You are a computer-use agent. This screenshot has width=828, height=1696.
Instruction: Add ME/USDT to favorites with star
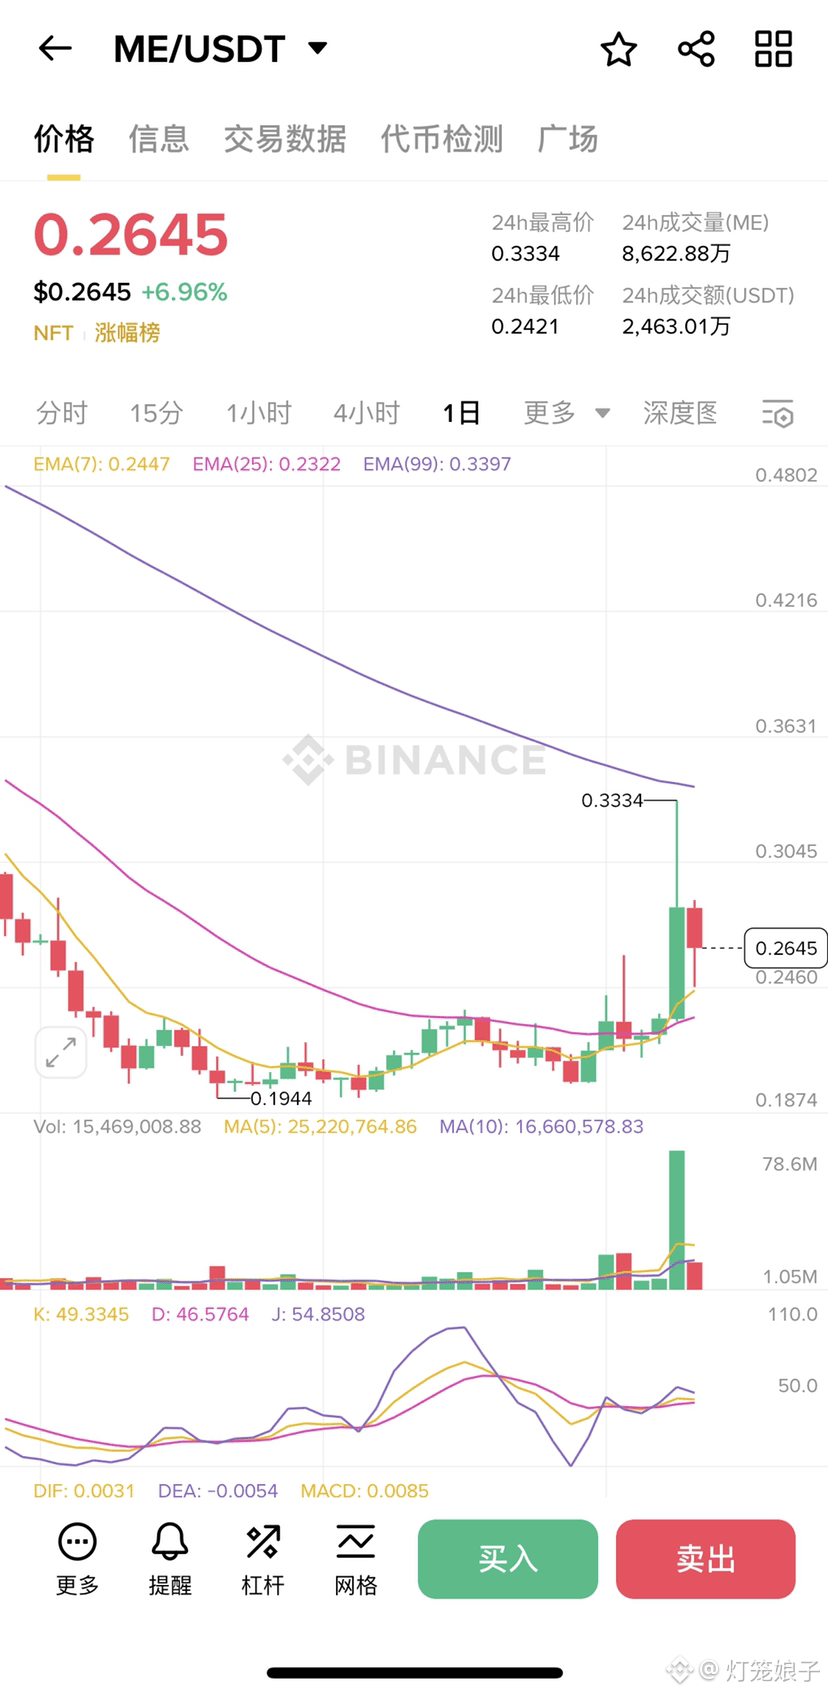point(618,49)
